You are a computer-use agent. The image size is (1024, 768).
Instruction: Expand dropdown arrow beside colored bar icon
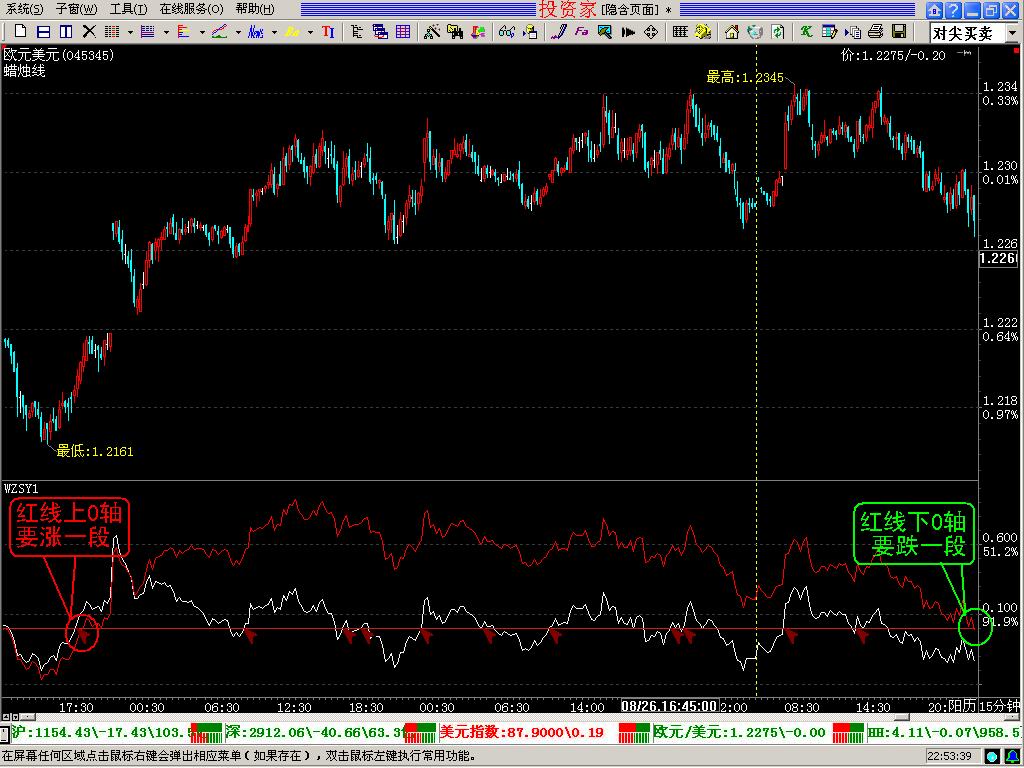(202, 32)
